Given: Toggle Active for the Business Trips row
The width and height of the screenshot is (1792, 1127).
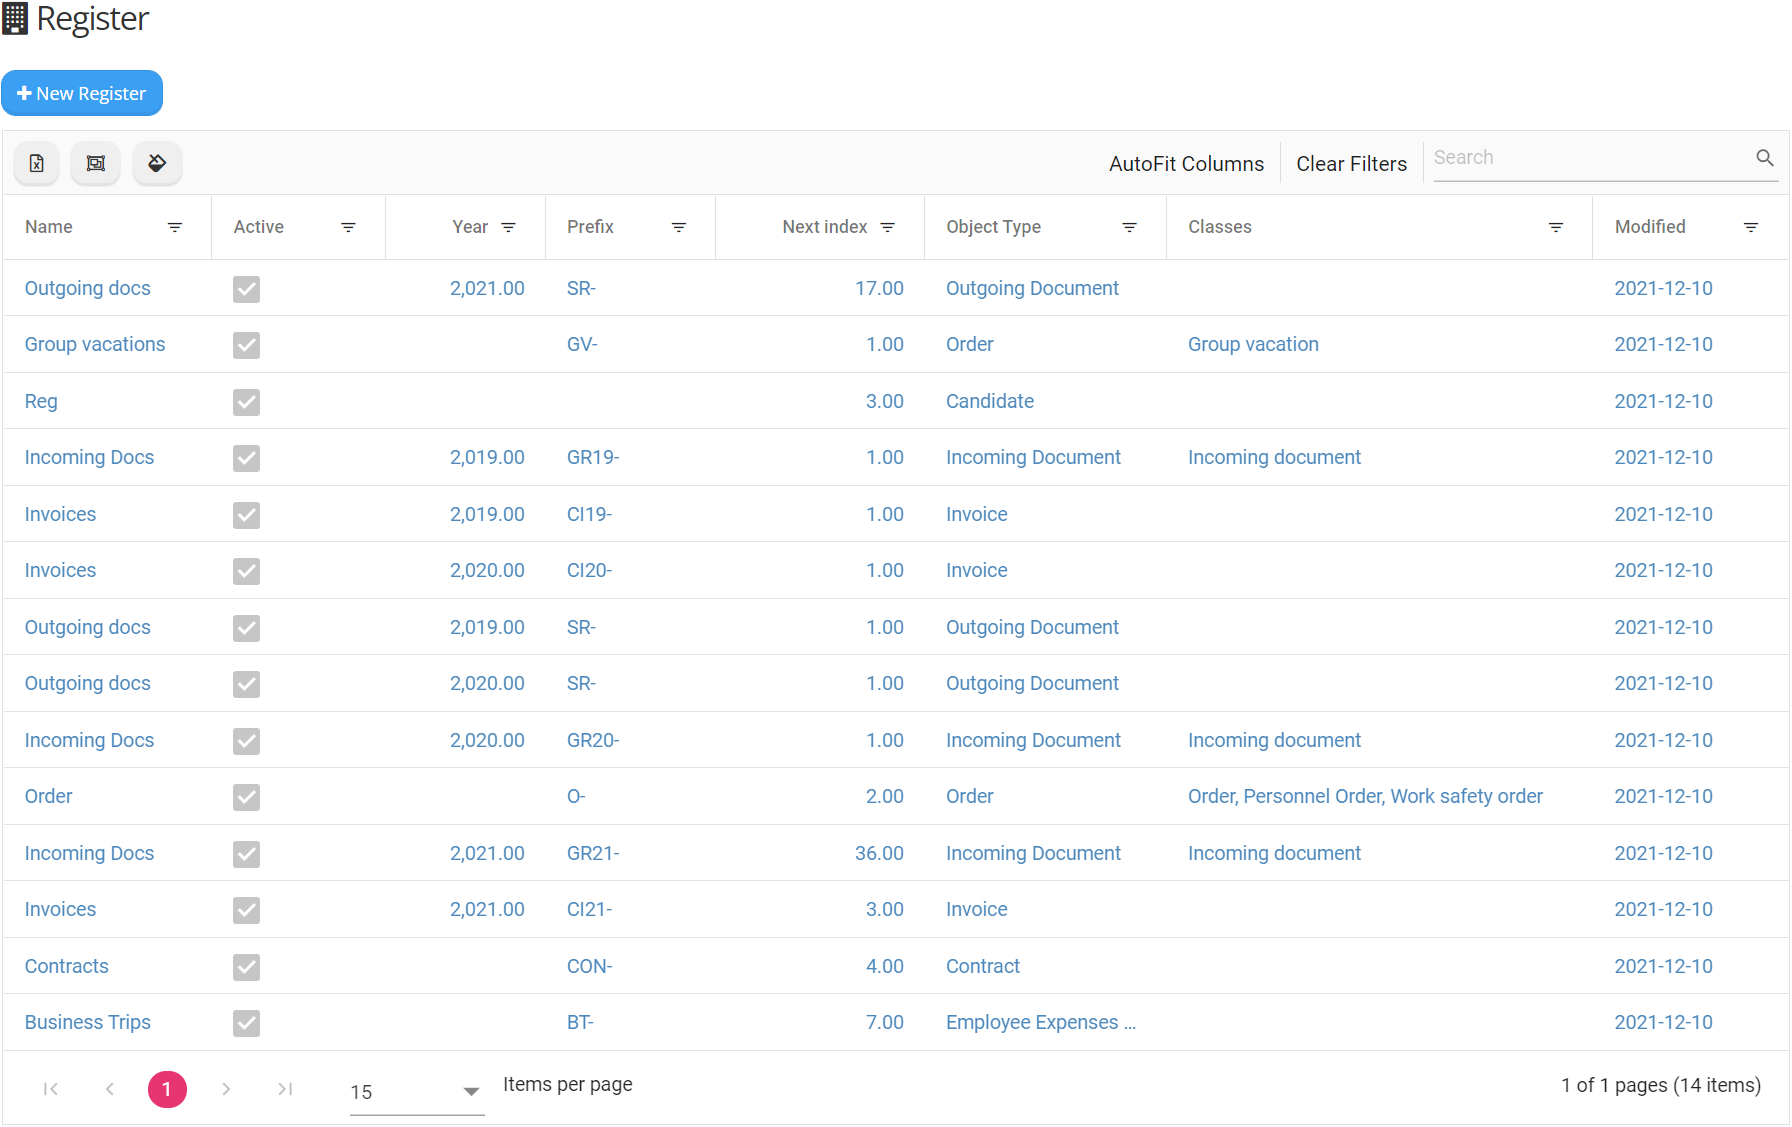Looking at the screenshot, I should click(246, 1023).
